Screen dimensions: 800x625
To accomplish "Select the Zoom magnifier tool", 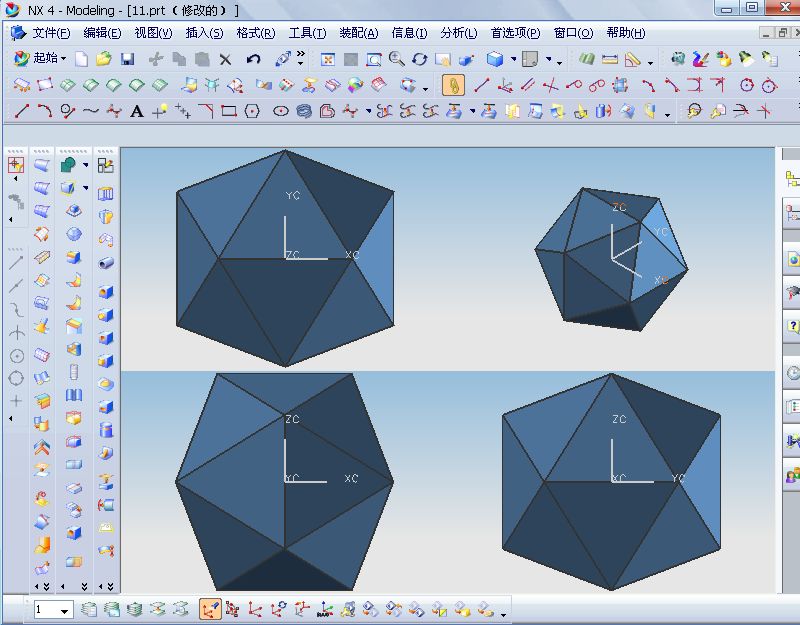I will [396, 59].
